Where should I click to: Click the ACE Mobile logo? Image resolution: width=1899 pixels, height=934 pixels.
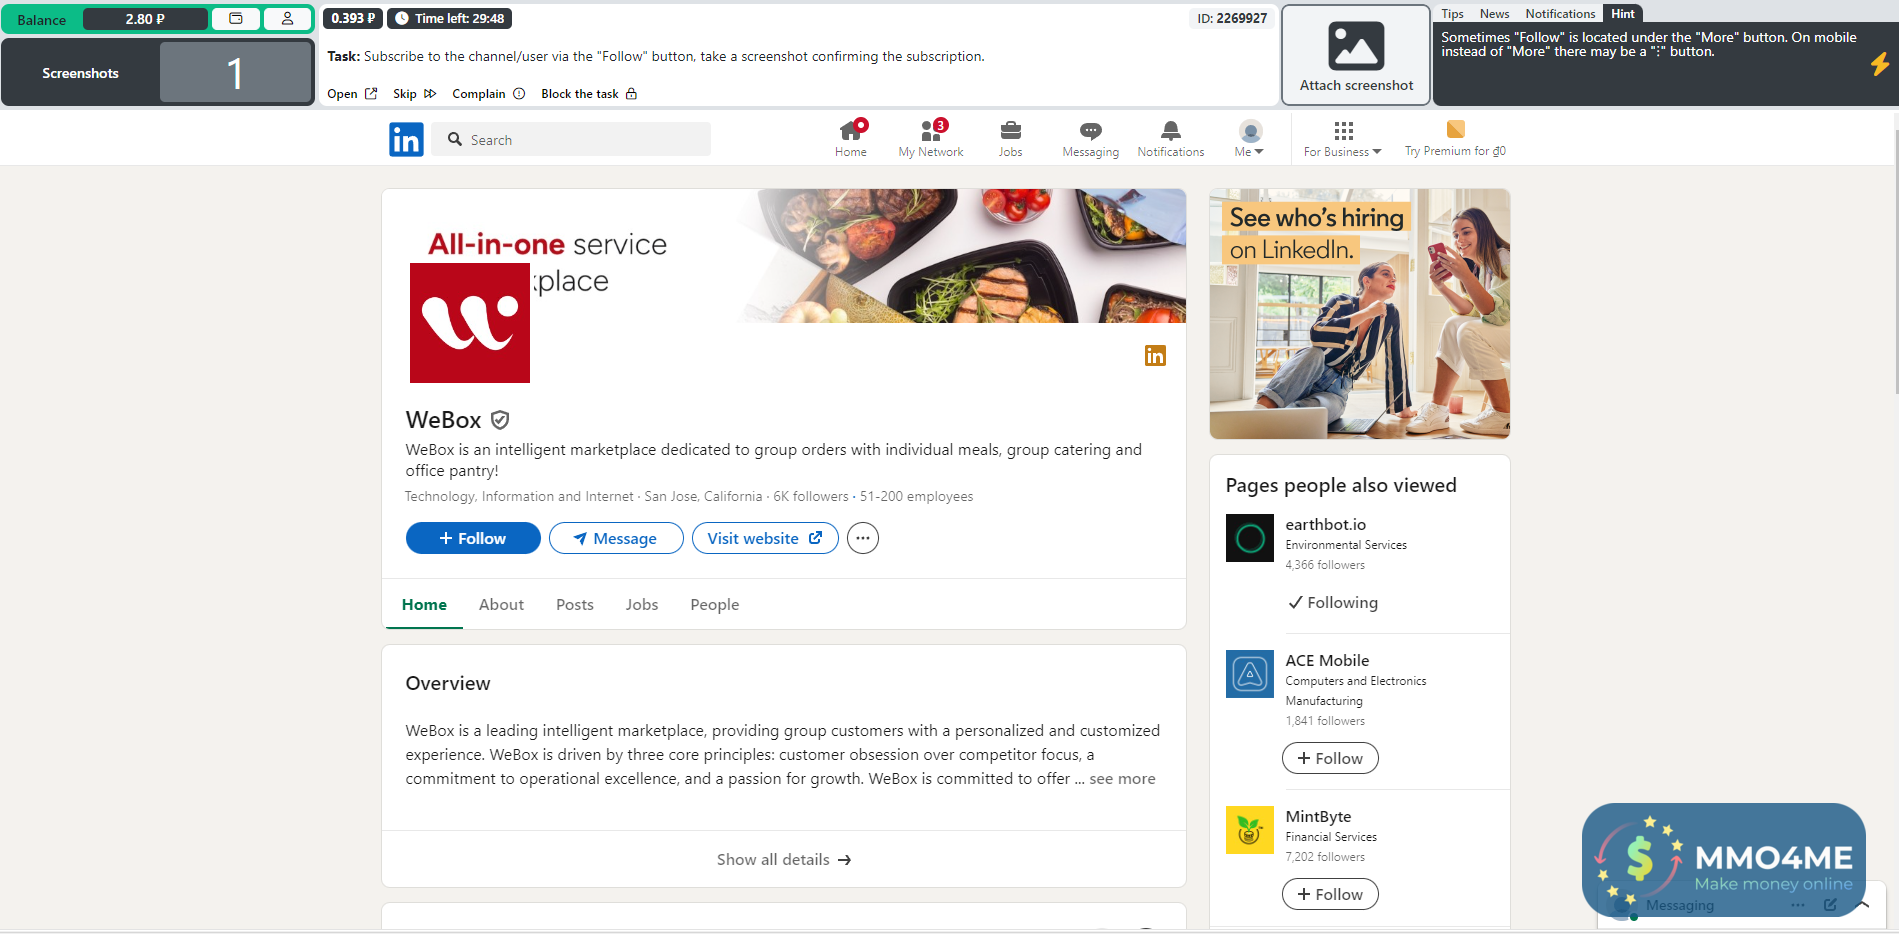[1250, 674]
